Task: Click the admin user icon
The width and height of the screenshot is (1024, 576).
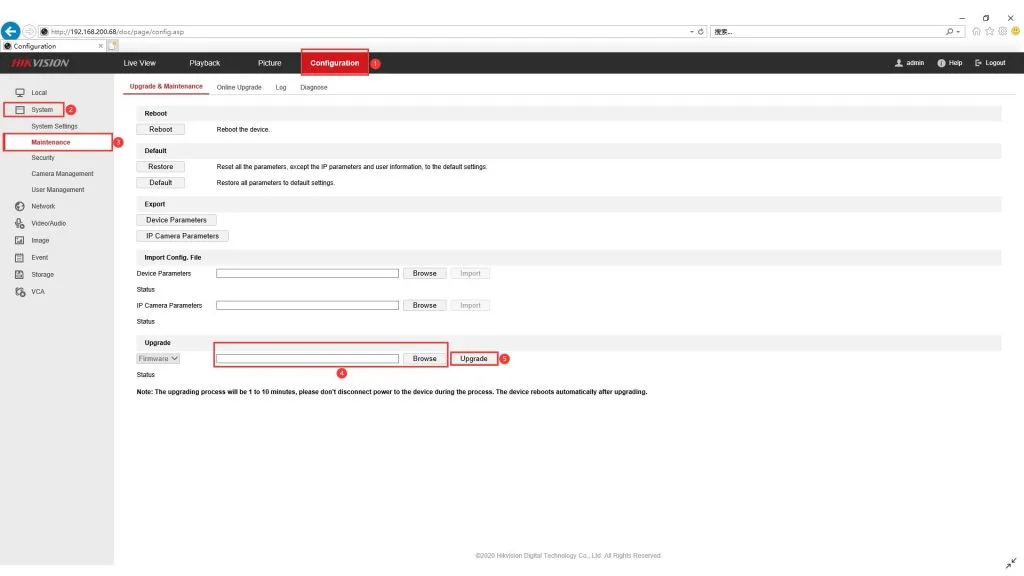Action: click(899, 63)
